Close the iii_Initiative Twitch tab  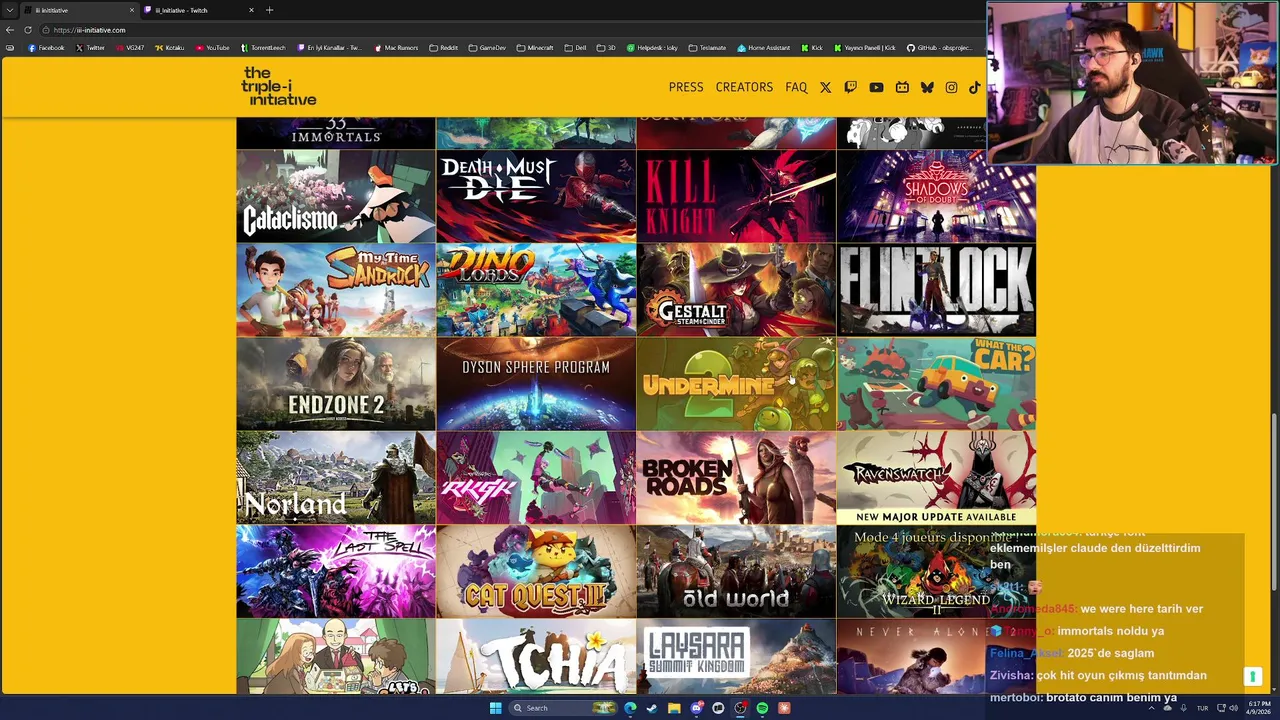(x=251, y=10)
